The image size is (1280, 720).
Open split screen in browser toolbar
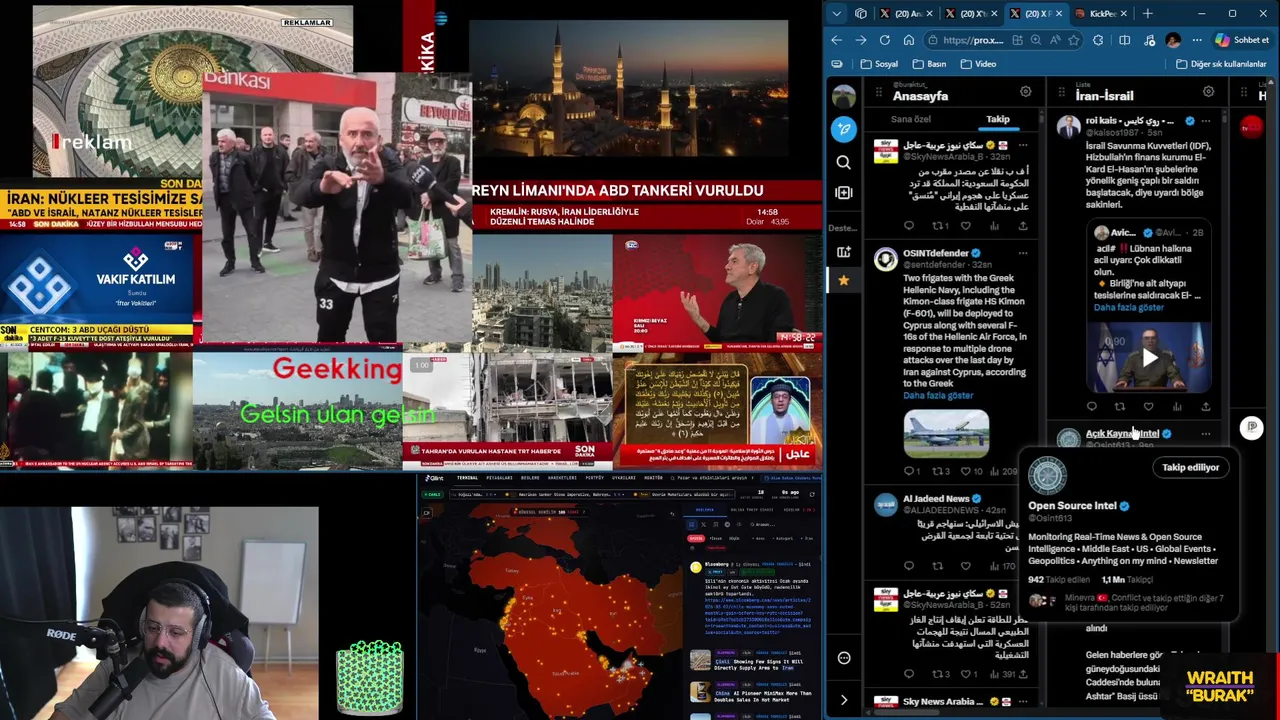tap(1124, 40)
